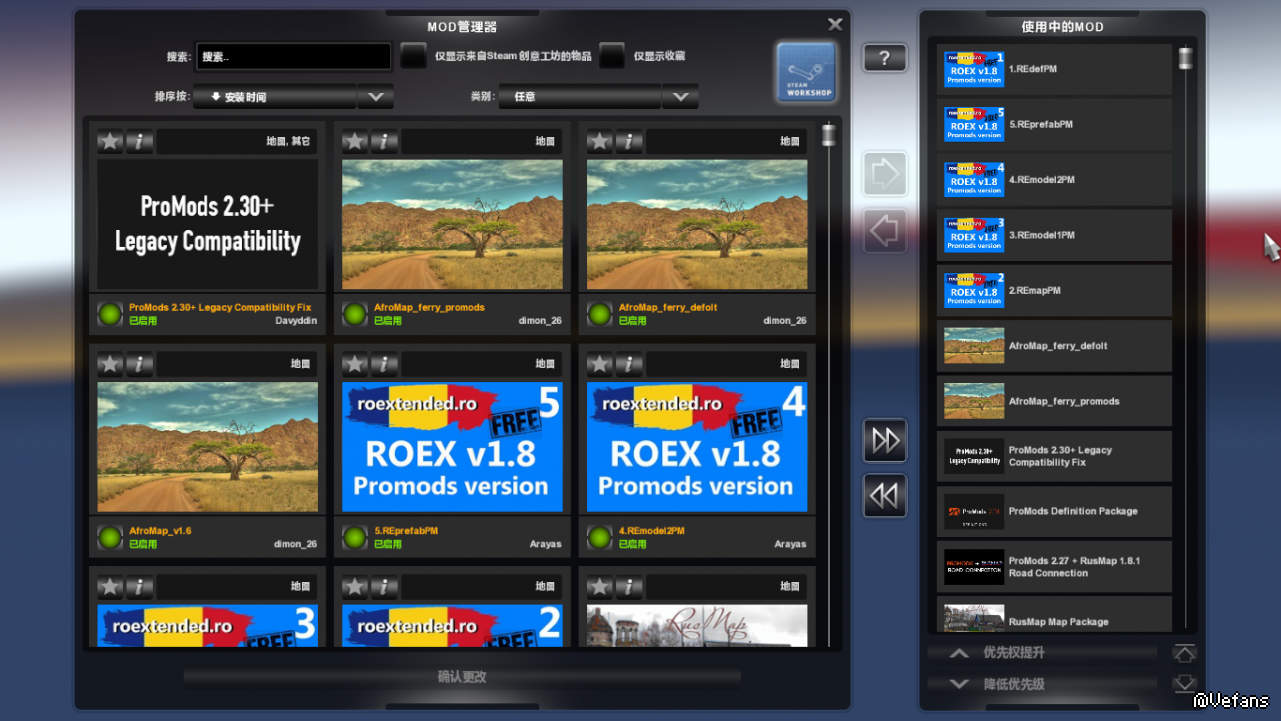1281x721 pixels.
Task: Click the single right arrow move button
Action: (885, 174)
